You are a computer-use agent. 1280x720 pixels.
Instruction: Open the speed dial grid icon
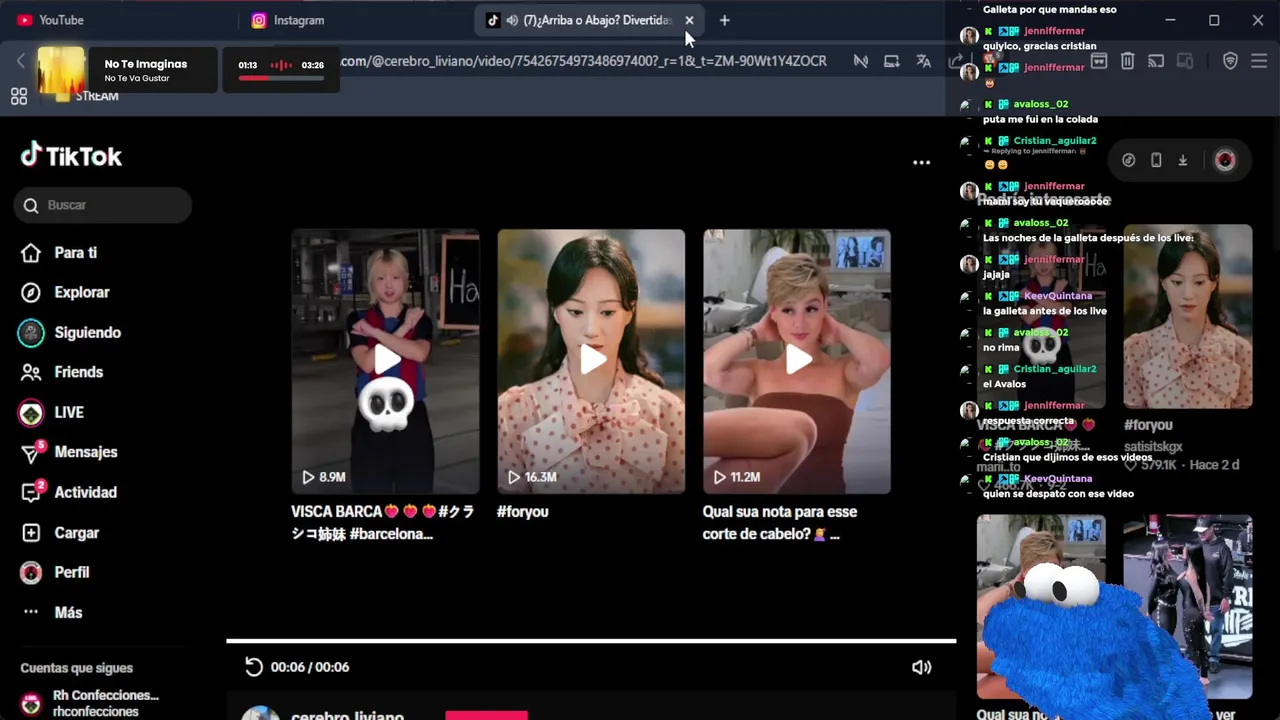[x=19, y=96]
